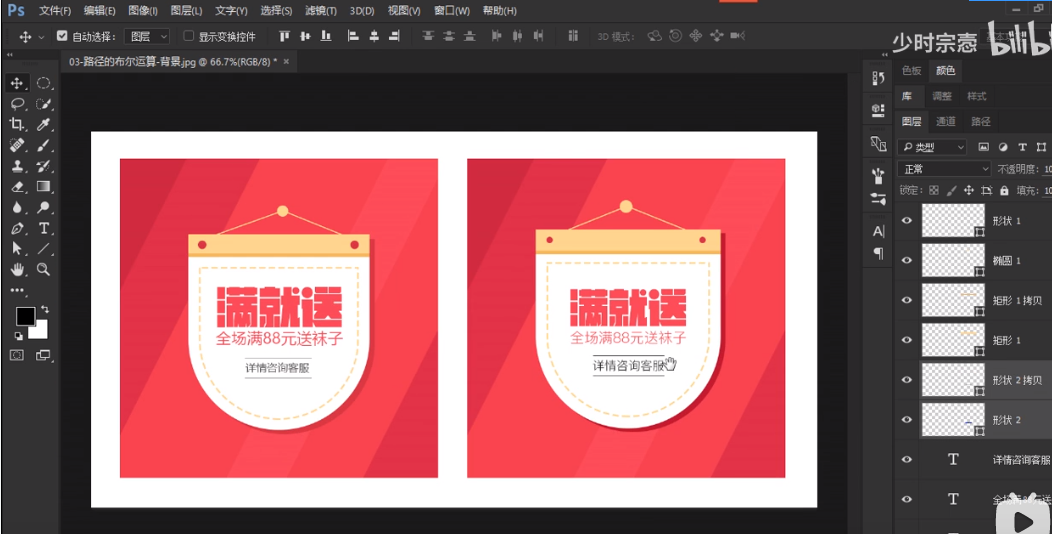
Task: Filter layers by type layers icon
Action: pos(1022,147)
